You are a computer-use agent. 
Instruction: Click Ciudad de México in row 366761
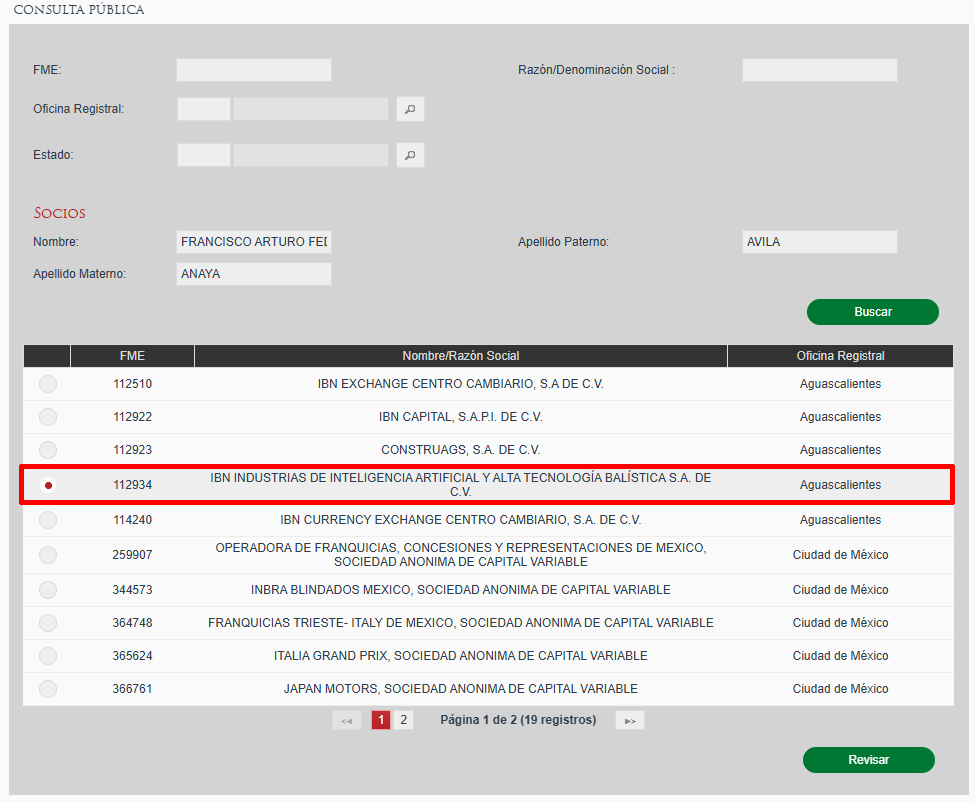click(x=841, y=689)
